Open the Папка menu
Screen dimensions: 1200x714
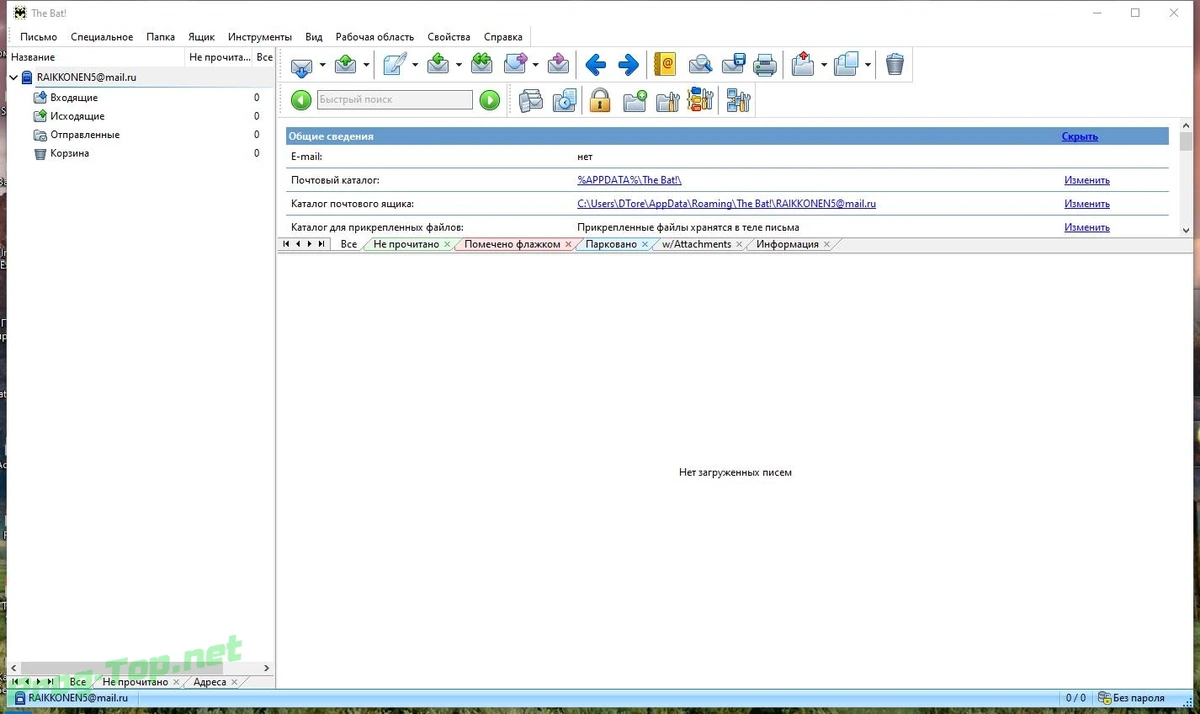pos(160,37)
